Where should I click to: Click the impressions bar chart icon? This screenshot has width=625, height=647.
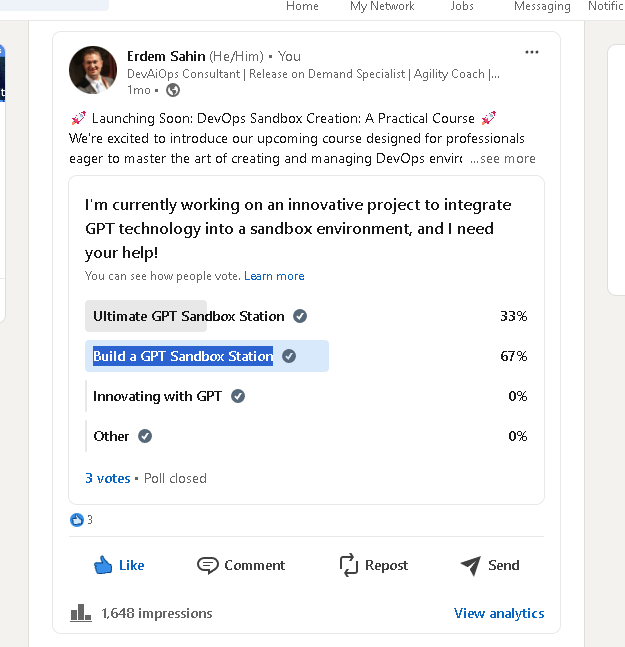[x=80, y=613]
